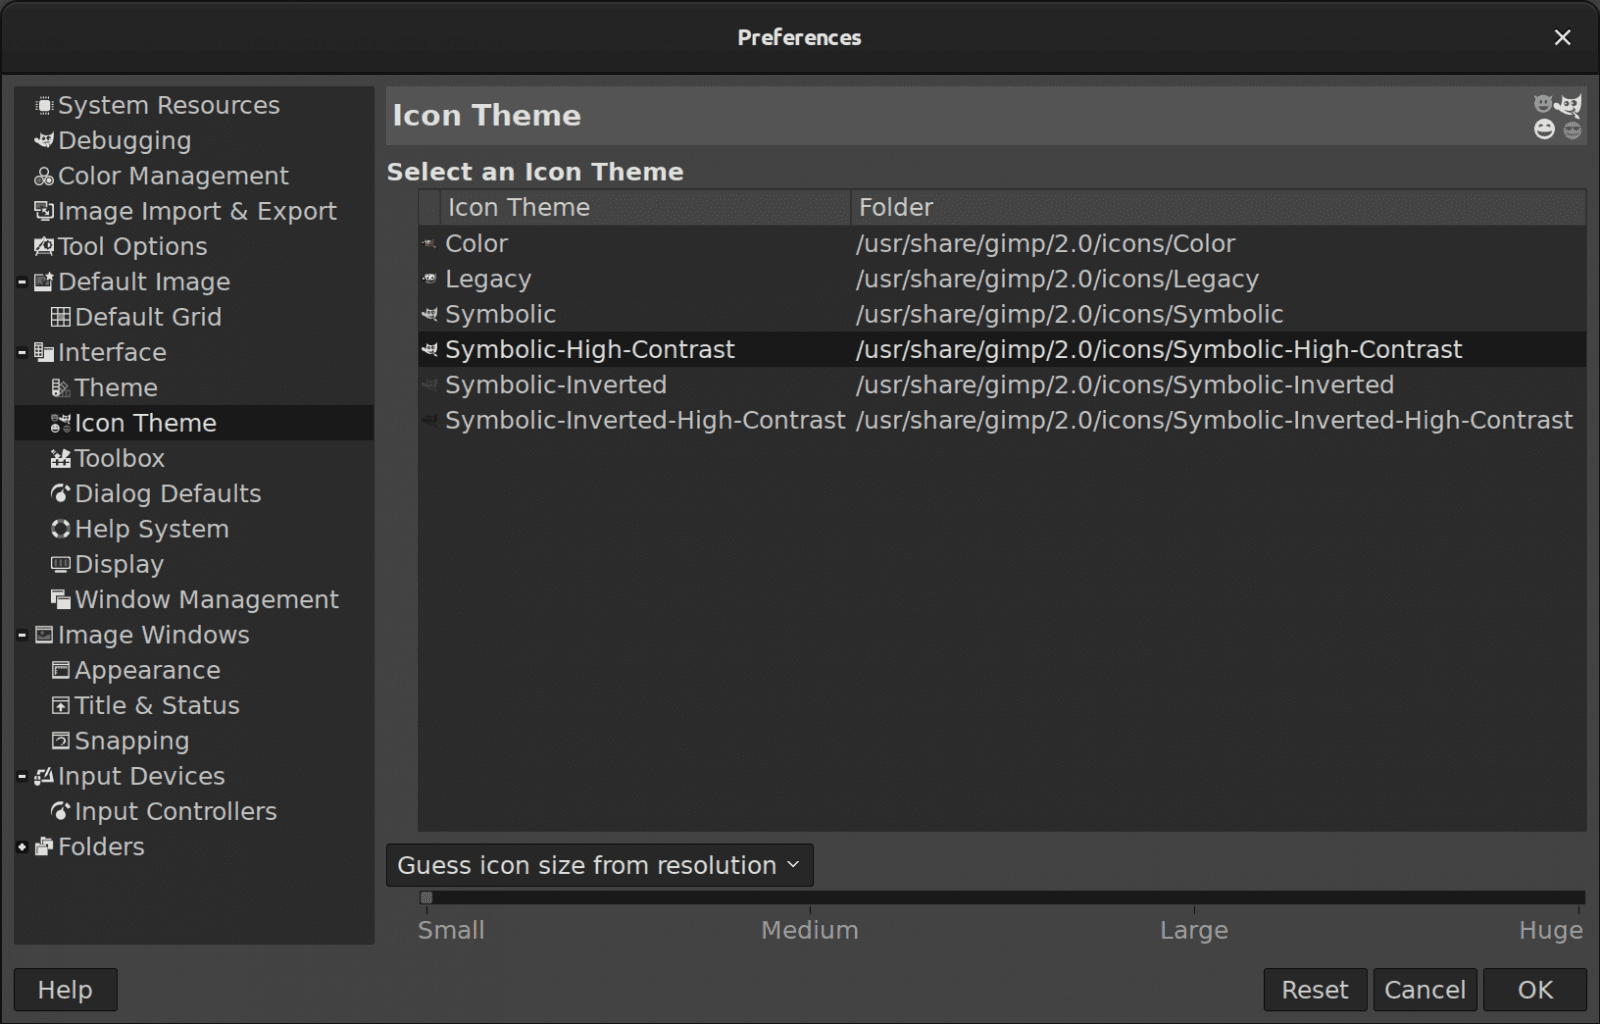Viewport: 1600px width, 1024px height.
Task: Click the icon size slider near Small
Action: coord(427,897)
